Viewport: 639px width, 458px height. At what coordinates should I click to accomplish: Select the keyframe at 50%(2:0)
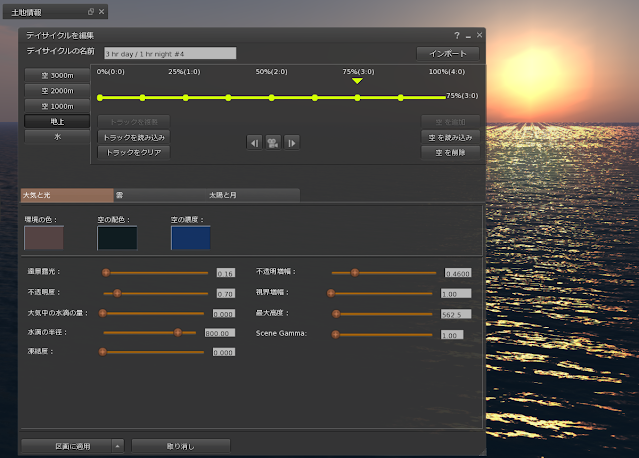point(271,97)
